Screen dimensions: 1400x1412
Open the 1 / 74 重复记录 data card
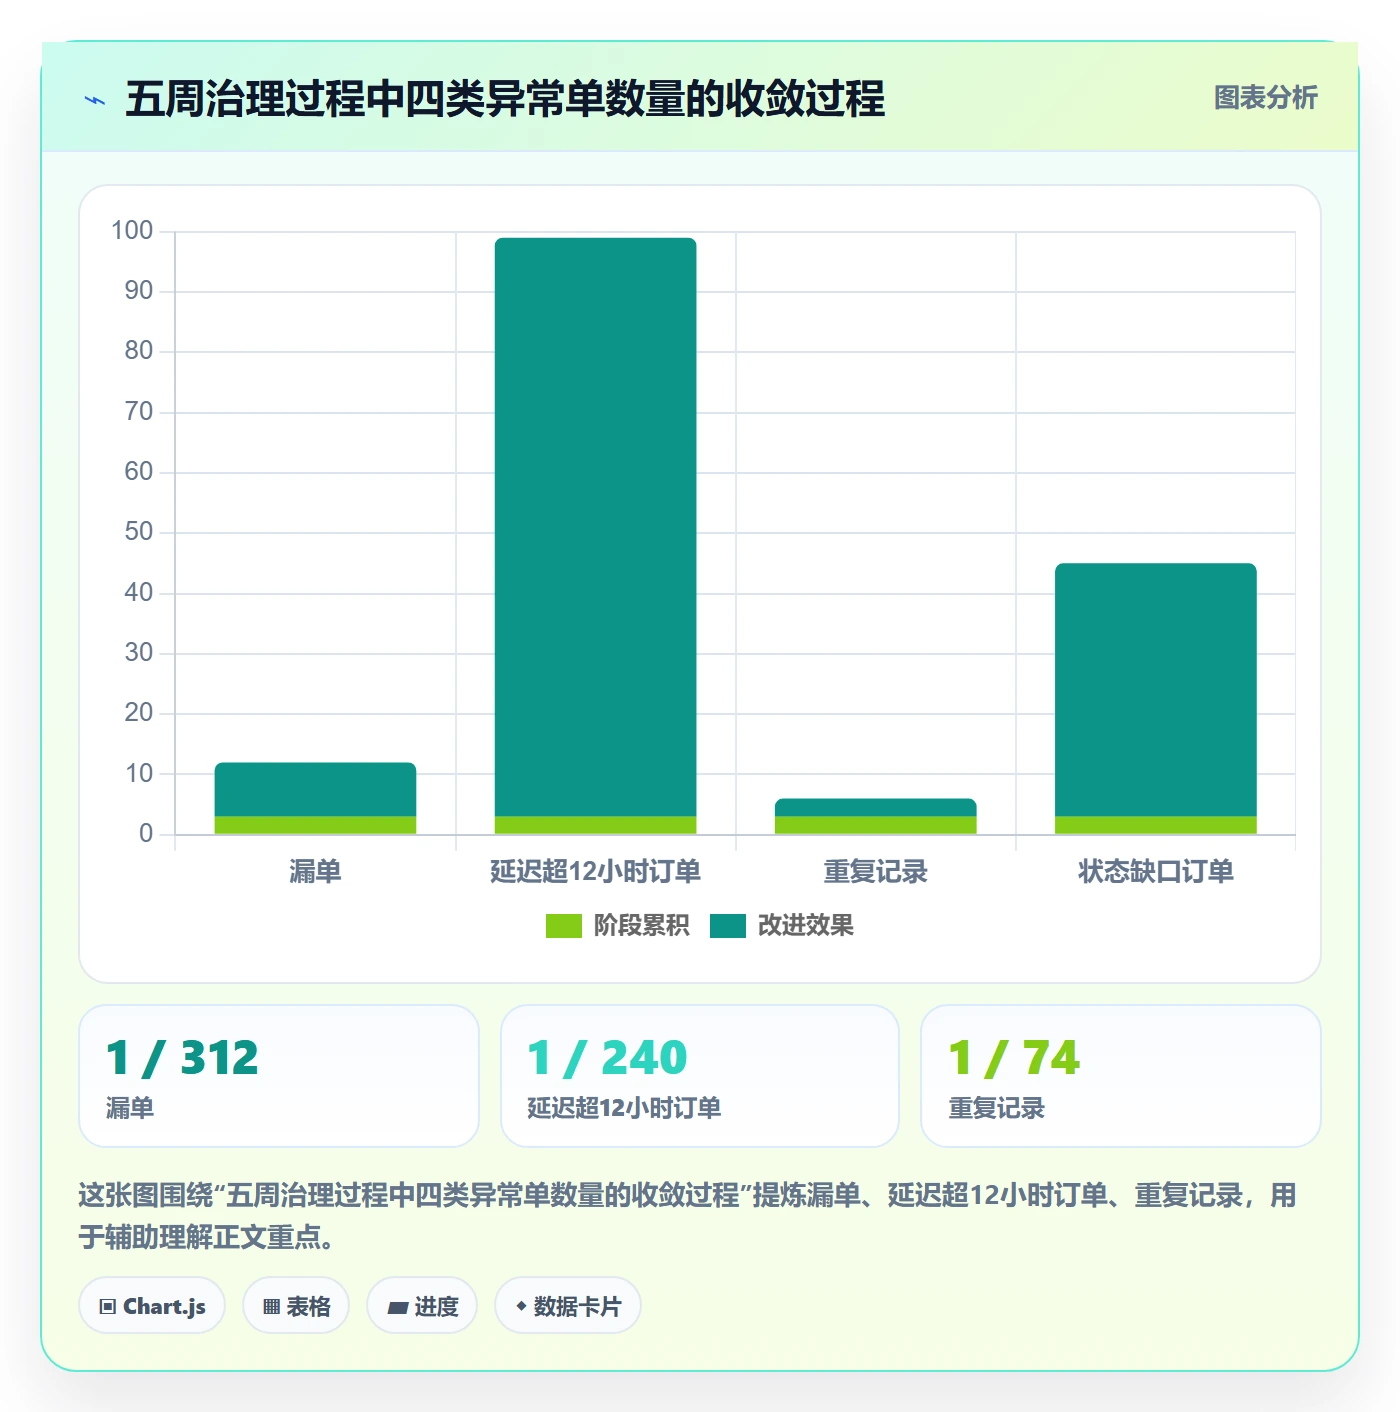click(1121, 1076)
